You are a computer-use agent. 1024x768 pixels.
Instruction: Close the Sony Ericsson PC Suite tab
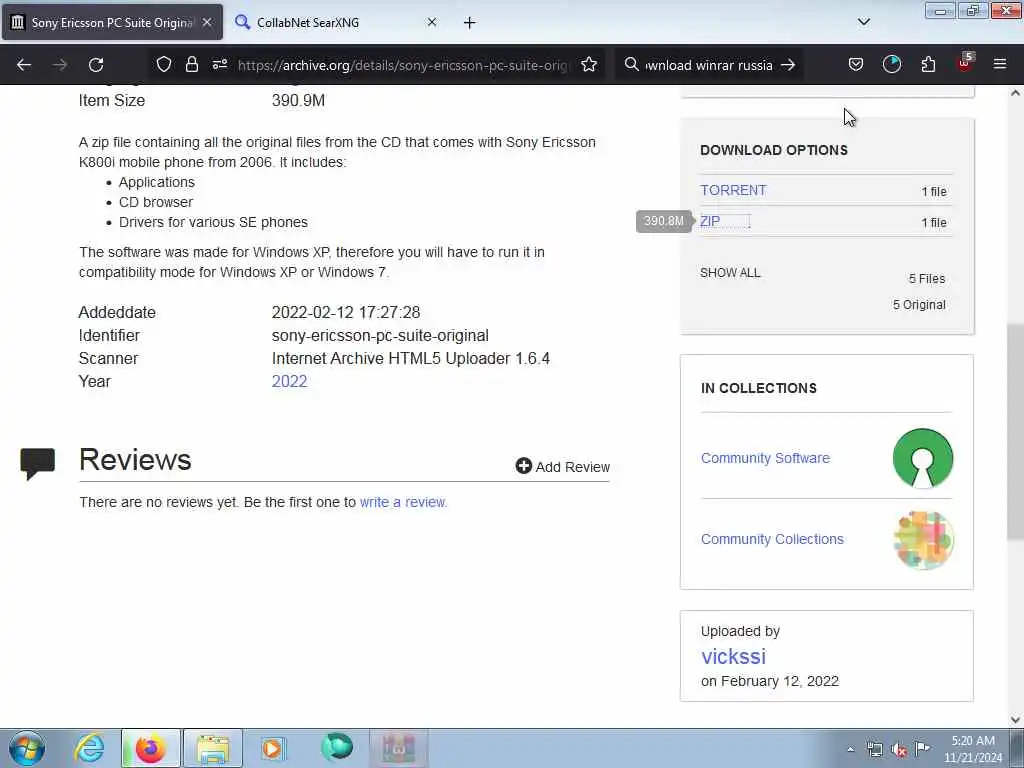207,22
